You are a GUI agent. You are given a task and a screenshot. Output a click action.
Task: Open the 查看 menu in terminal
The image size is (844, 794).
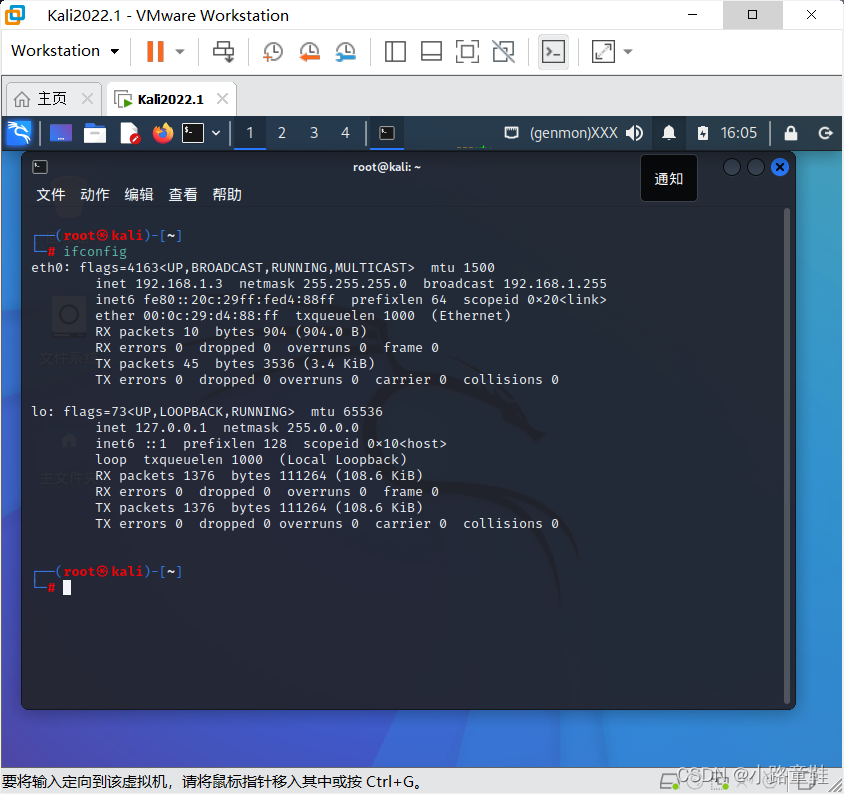click(183, 194)
